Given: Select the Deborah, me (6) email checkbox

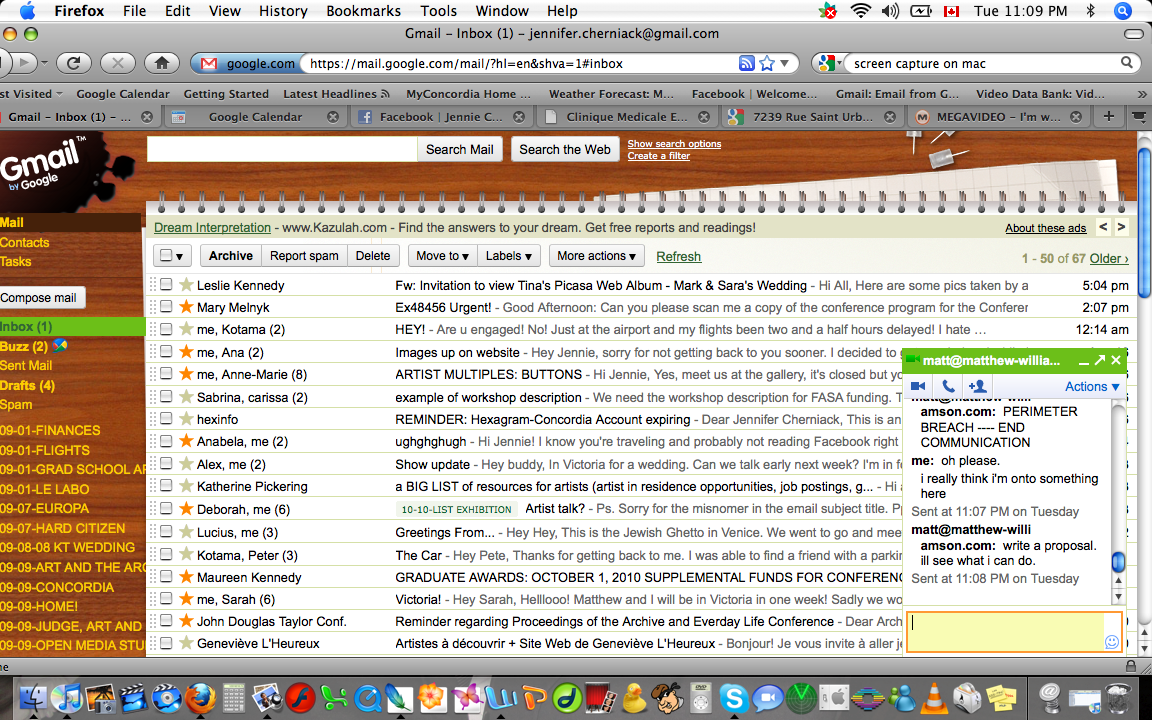Looking at the screenshot, I should (x=166, y=508).
